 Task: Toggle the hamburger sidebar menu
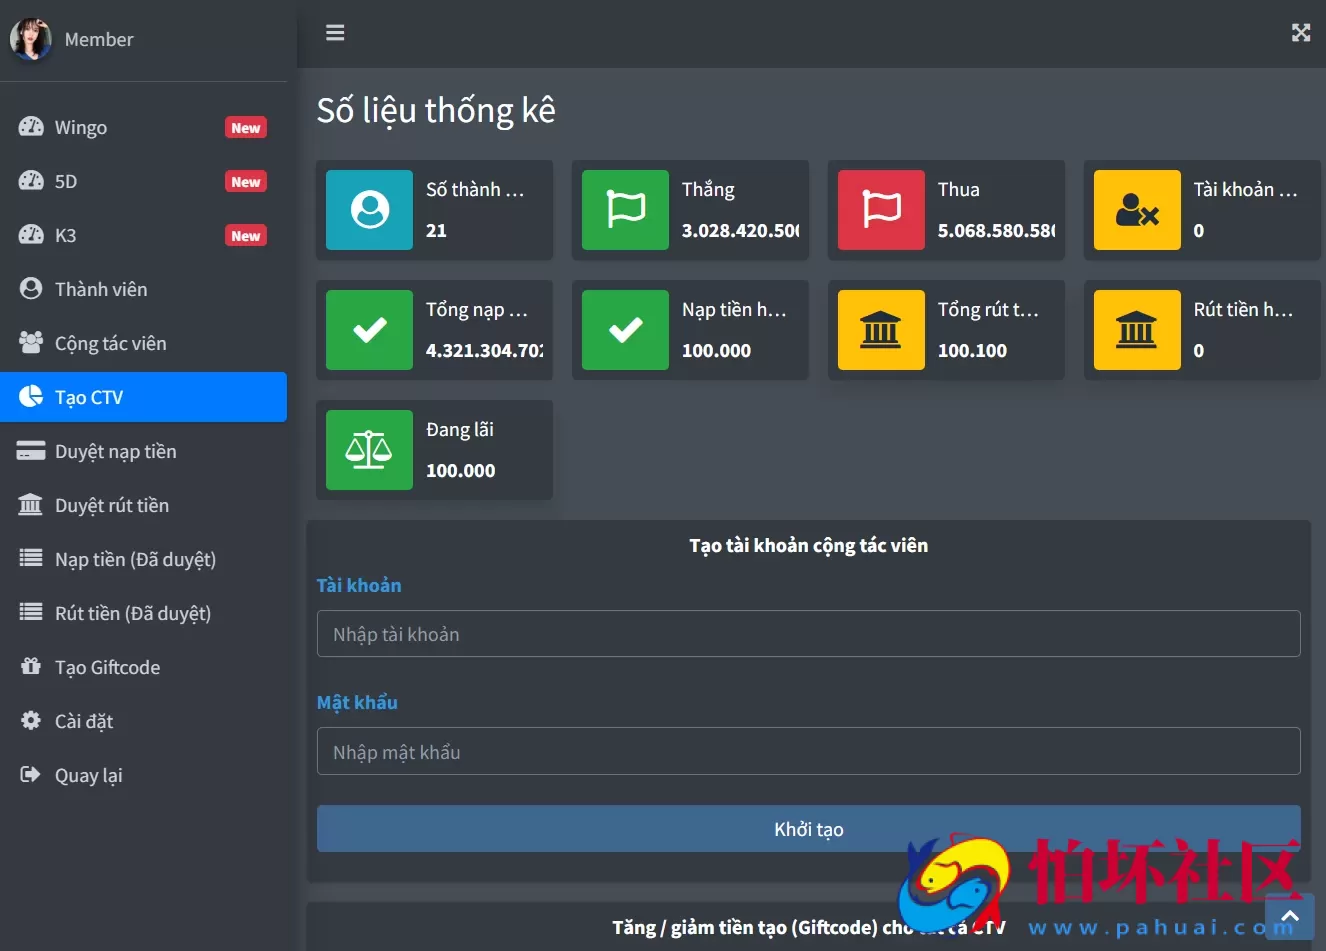click(x=335, y=33)
